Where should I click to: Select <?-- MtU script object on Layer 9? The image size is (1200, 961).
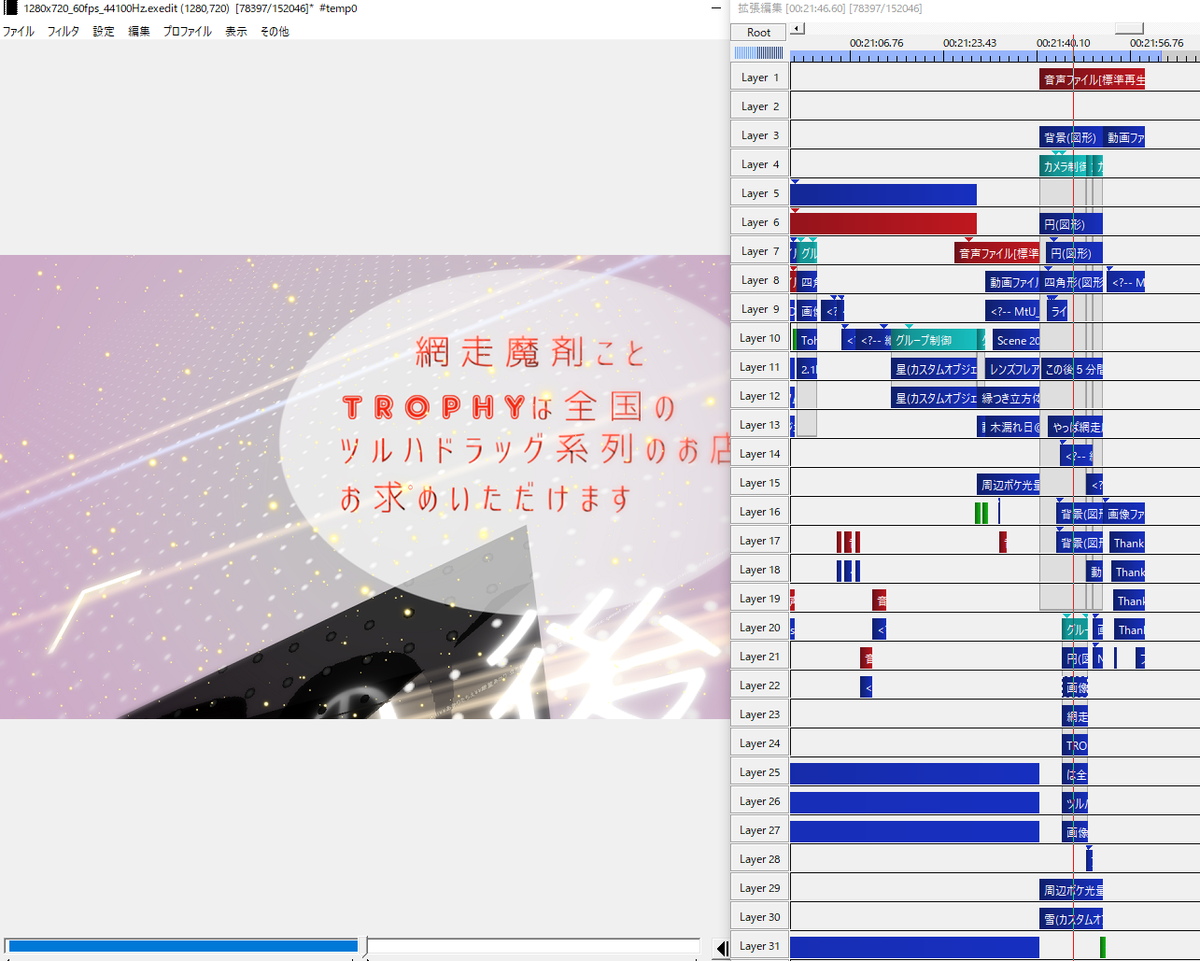point(1013,312)
